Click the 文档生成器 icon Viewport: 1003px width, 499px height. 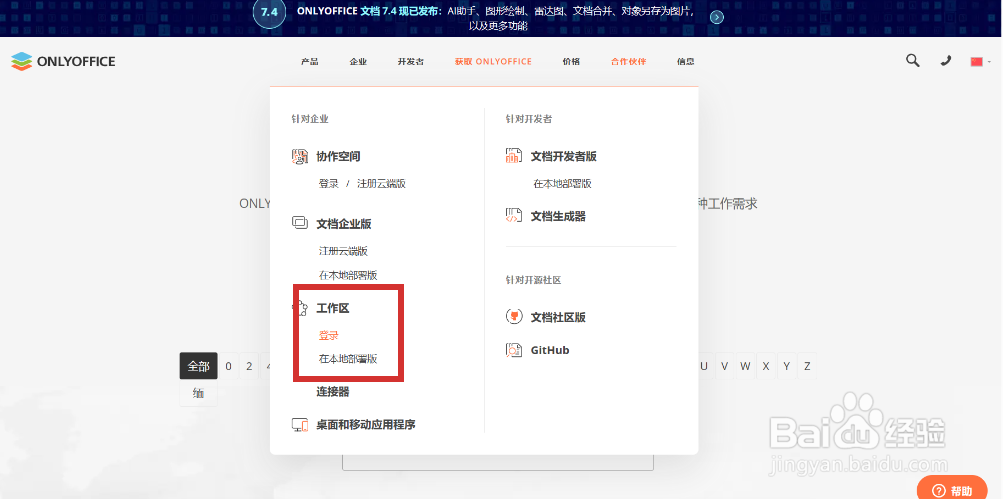tap(514, 216)
